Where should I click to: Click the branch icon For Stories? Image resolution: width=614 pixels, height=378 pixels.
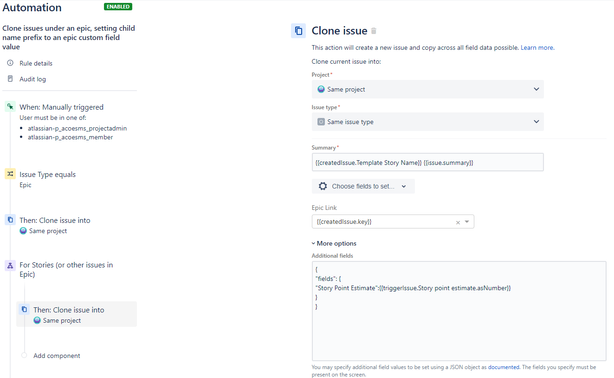coord(10,265)
